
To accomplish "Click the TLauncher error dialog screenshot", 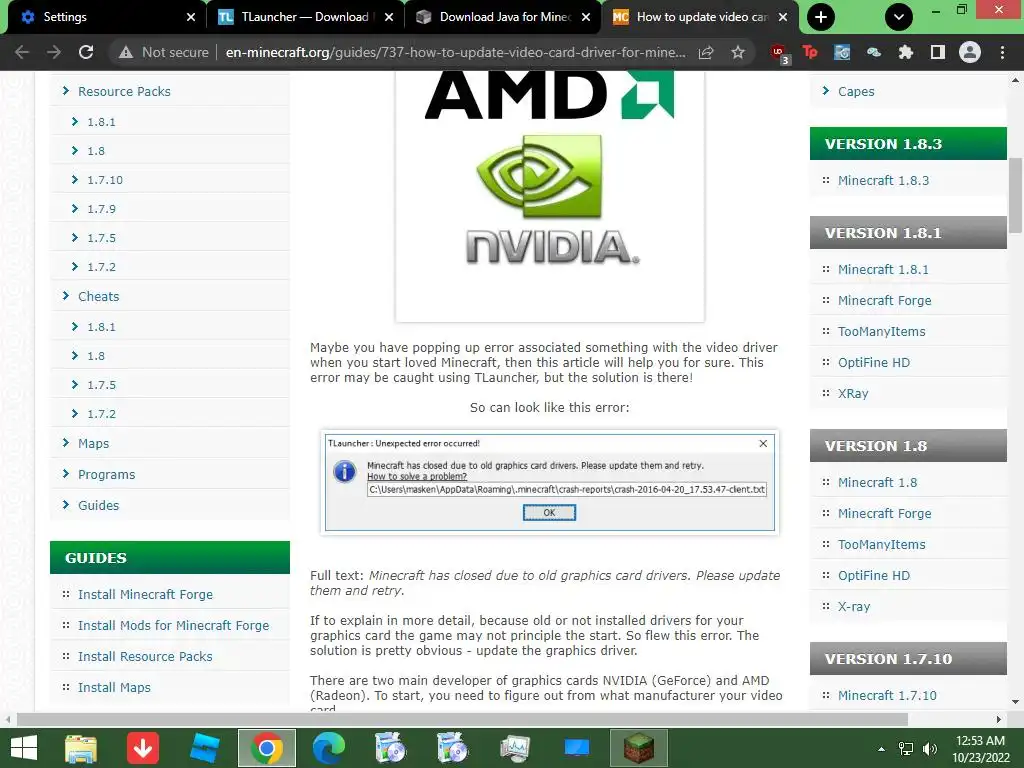I will click(x=549, y=482).
